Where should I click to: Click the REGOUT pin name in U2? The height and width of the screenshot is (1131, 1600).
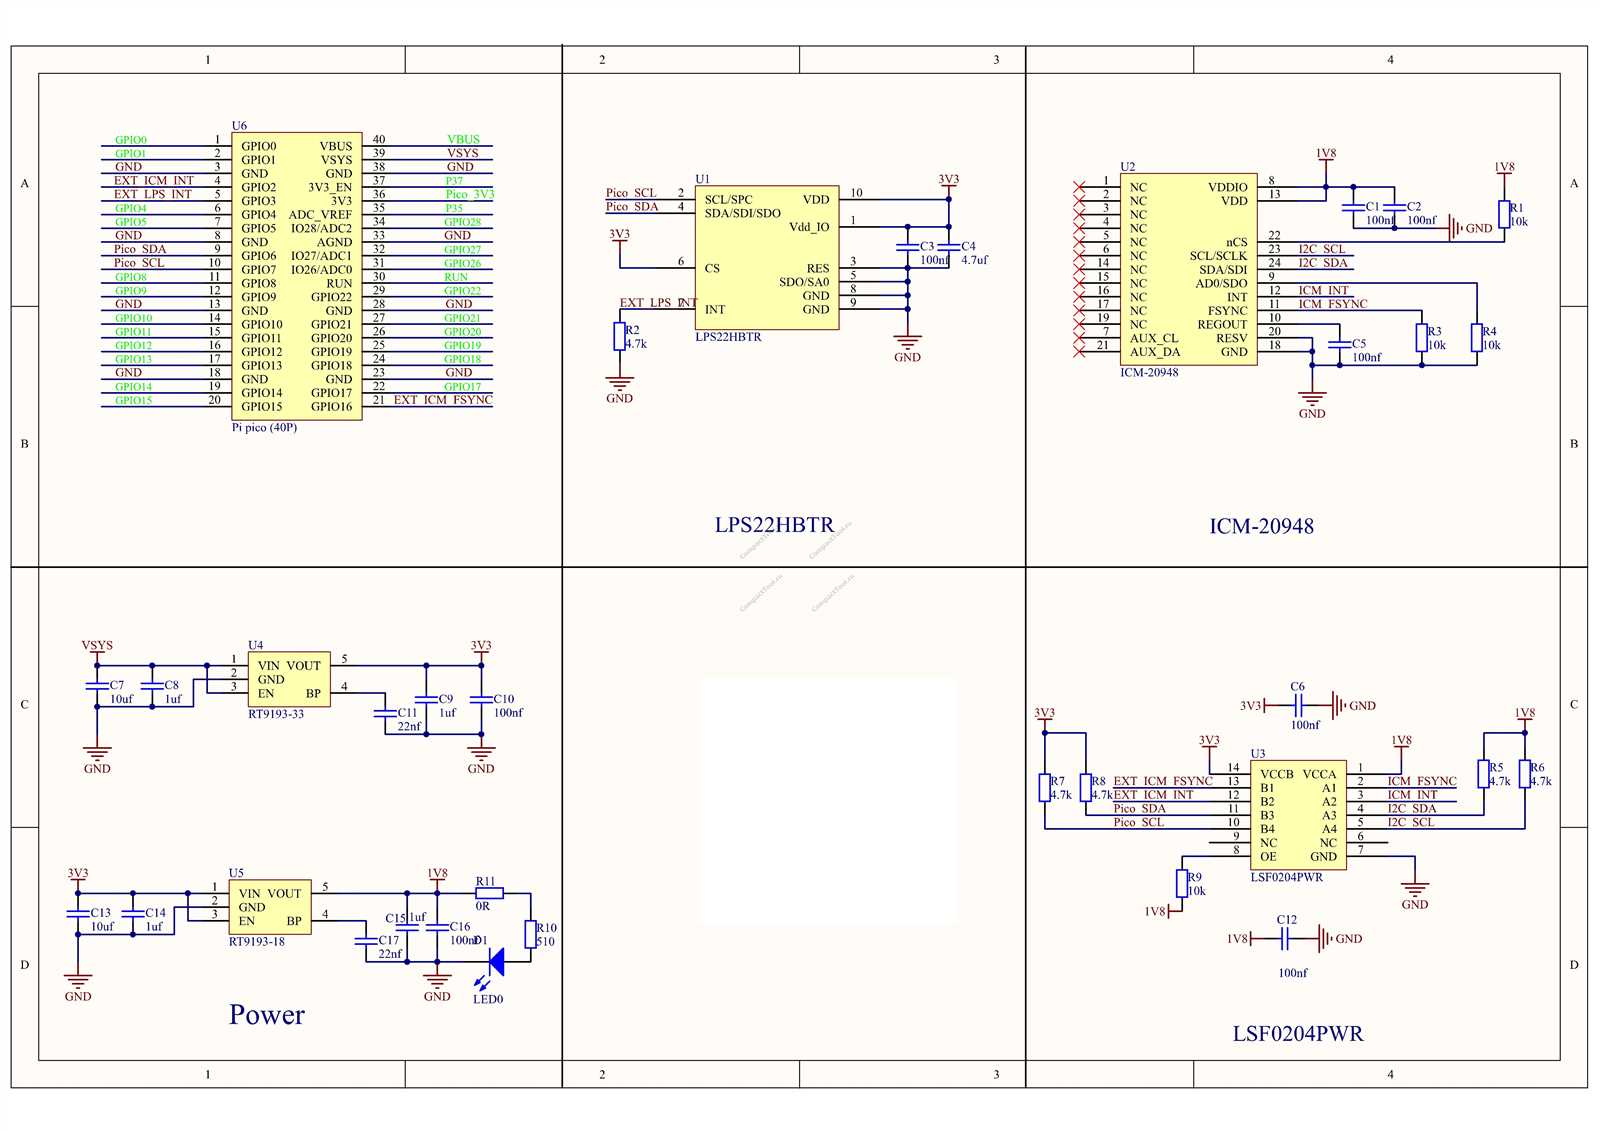click(x=1222, y=324)
